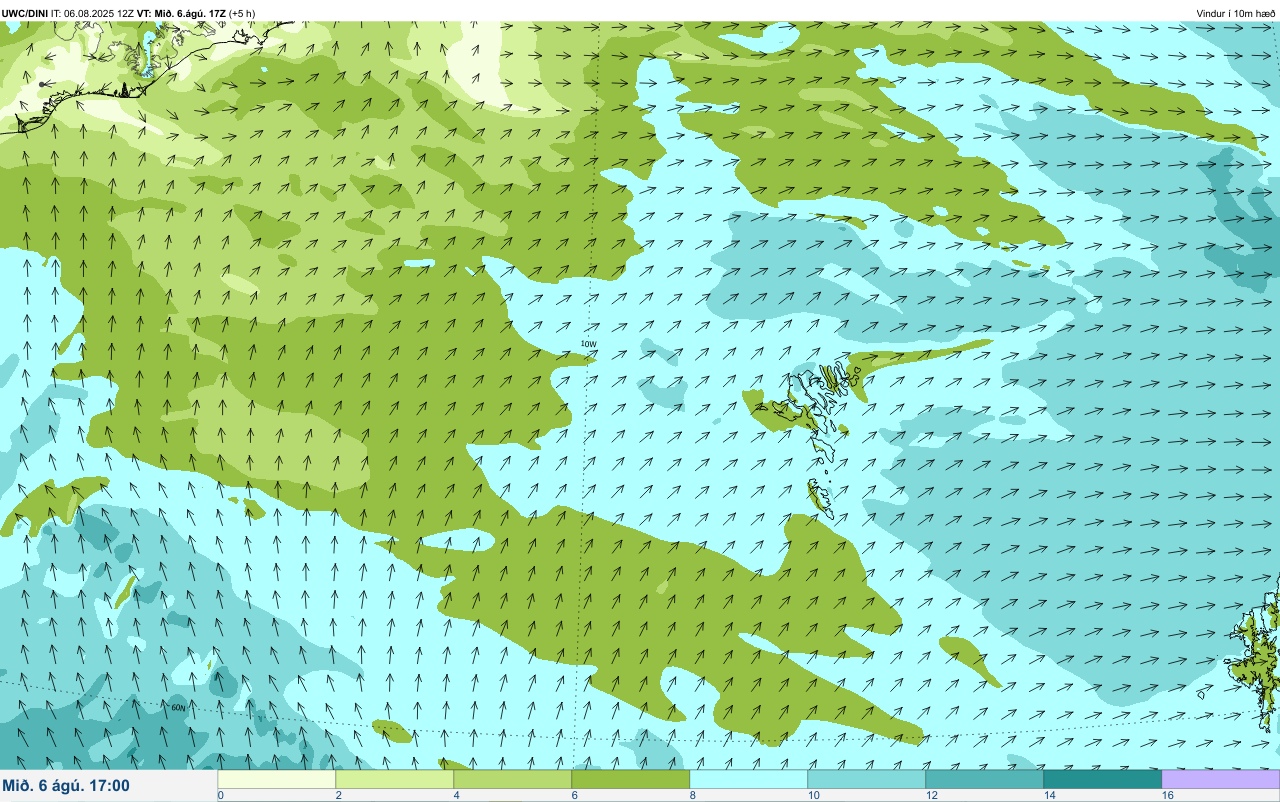
Task: Click the '(+5 h)' forecast offset text
Action: 241,13
